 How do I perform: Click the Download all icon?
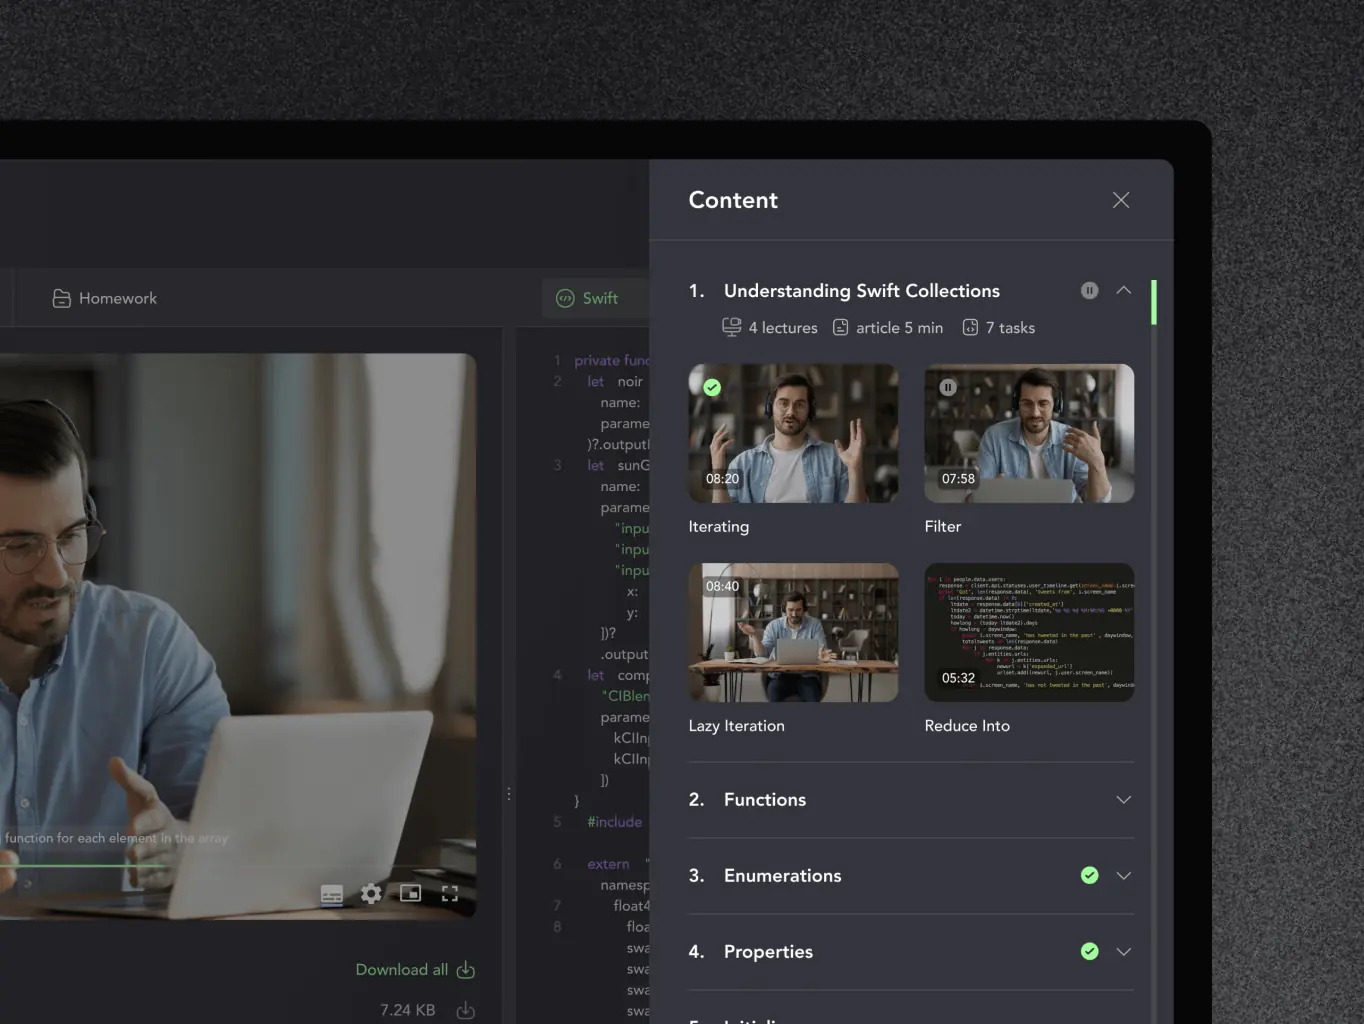click(x=466, y=970)
